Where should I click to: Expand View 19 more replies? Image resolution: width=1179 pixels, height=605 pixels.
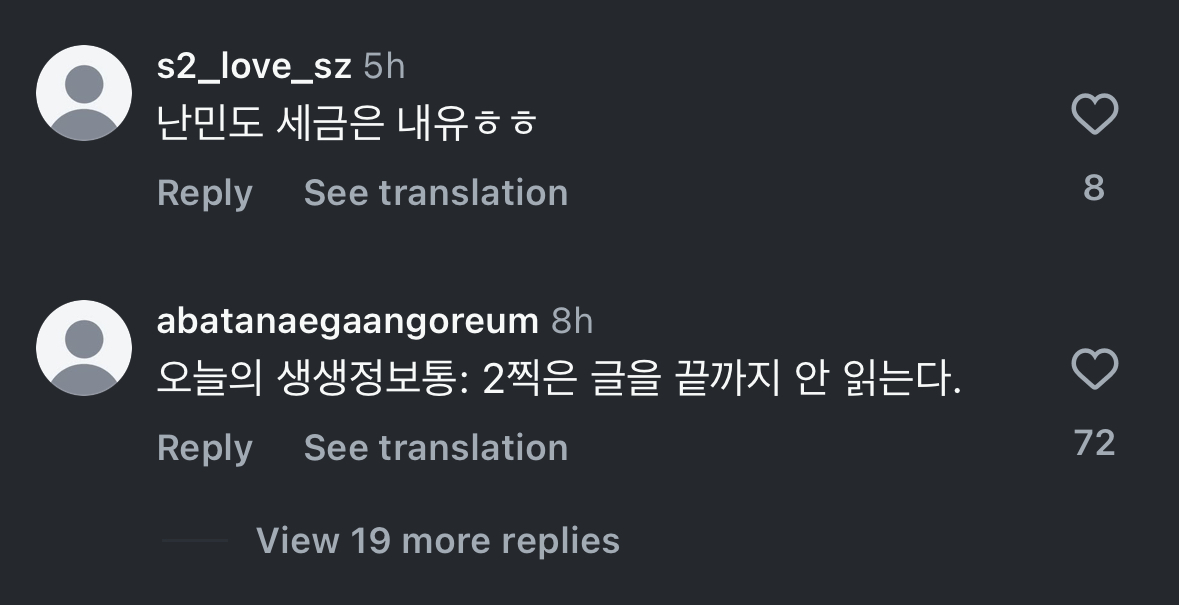point(437,541)
